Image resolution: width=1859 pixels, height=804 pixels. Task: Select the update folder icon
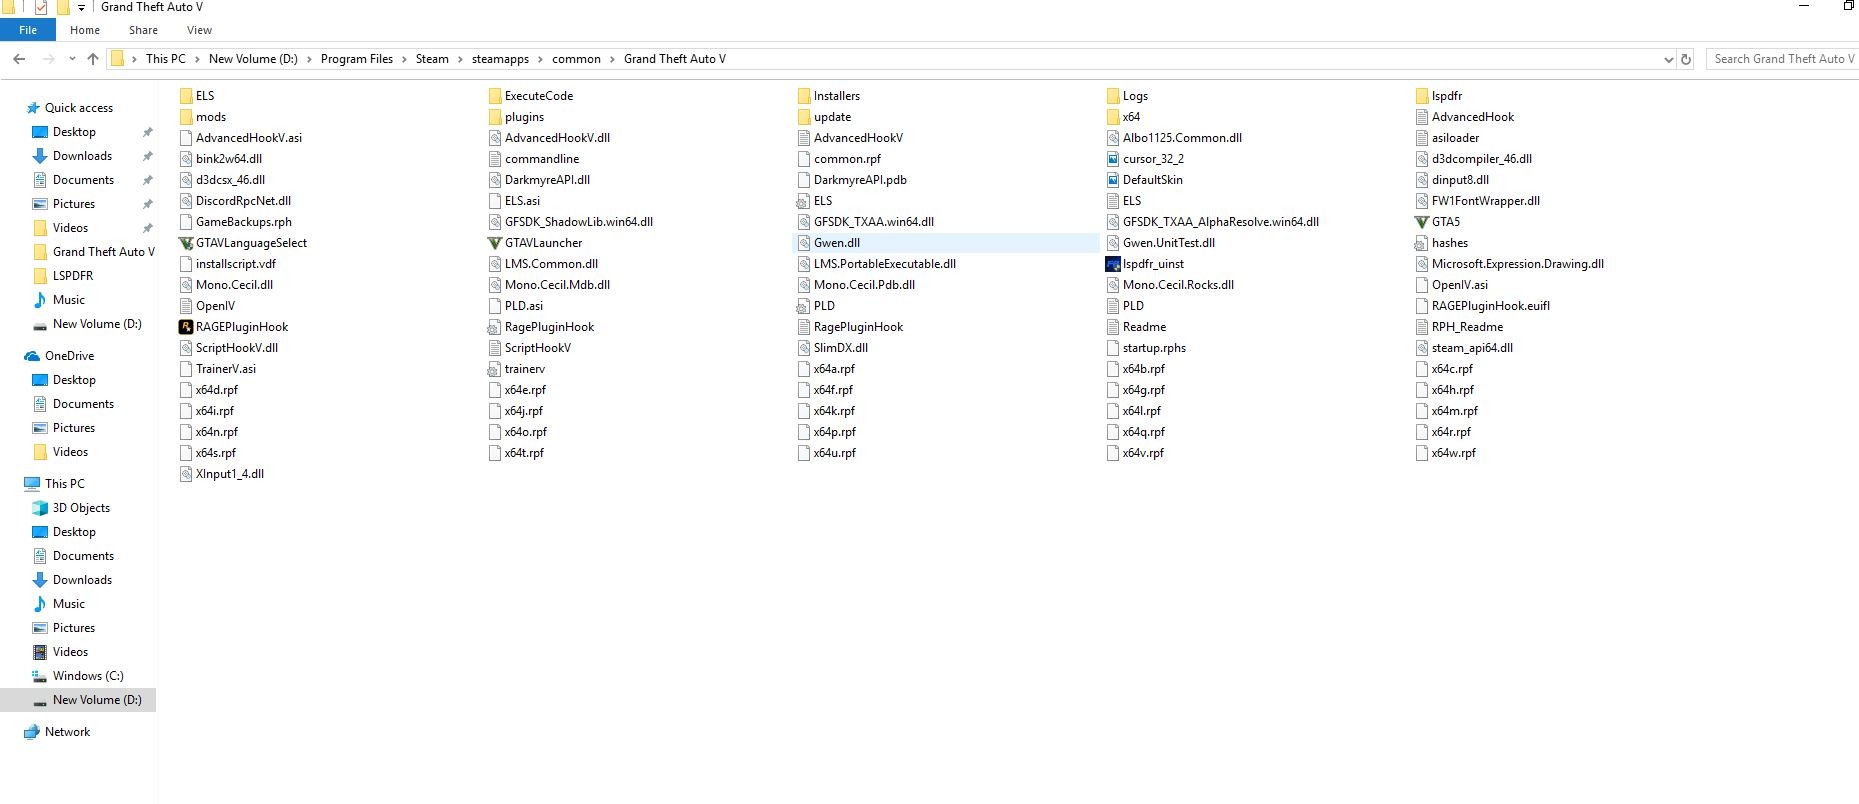pyautogui.click(x=803, y=117)
